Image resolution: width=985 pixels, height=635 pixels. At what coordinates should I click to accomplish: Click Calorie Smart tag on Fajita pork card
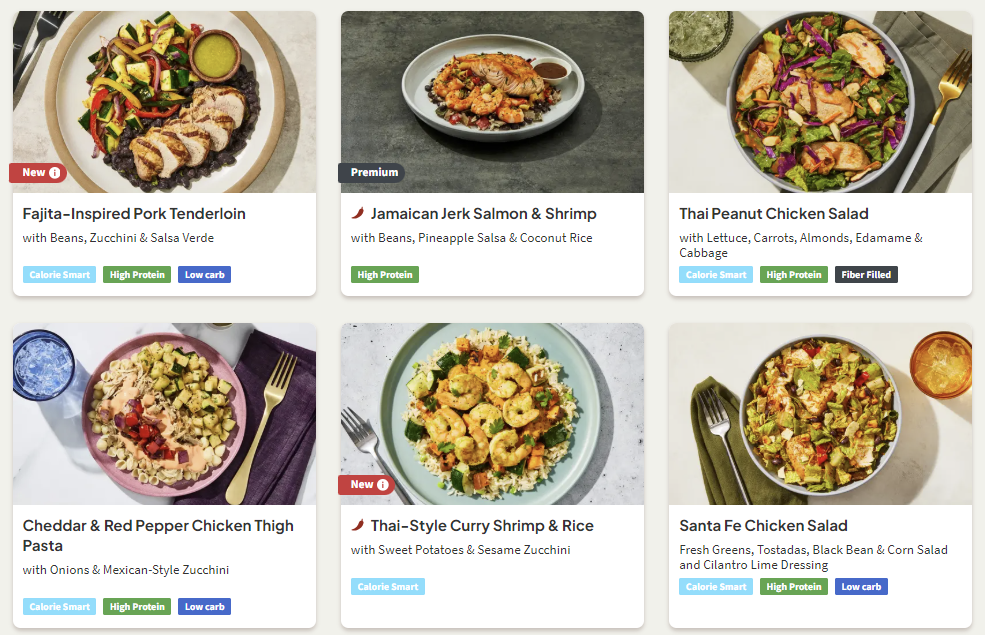pos(60,275)
